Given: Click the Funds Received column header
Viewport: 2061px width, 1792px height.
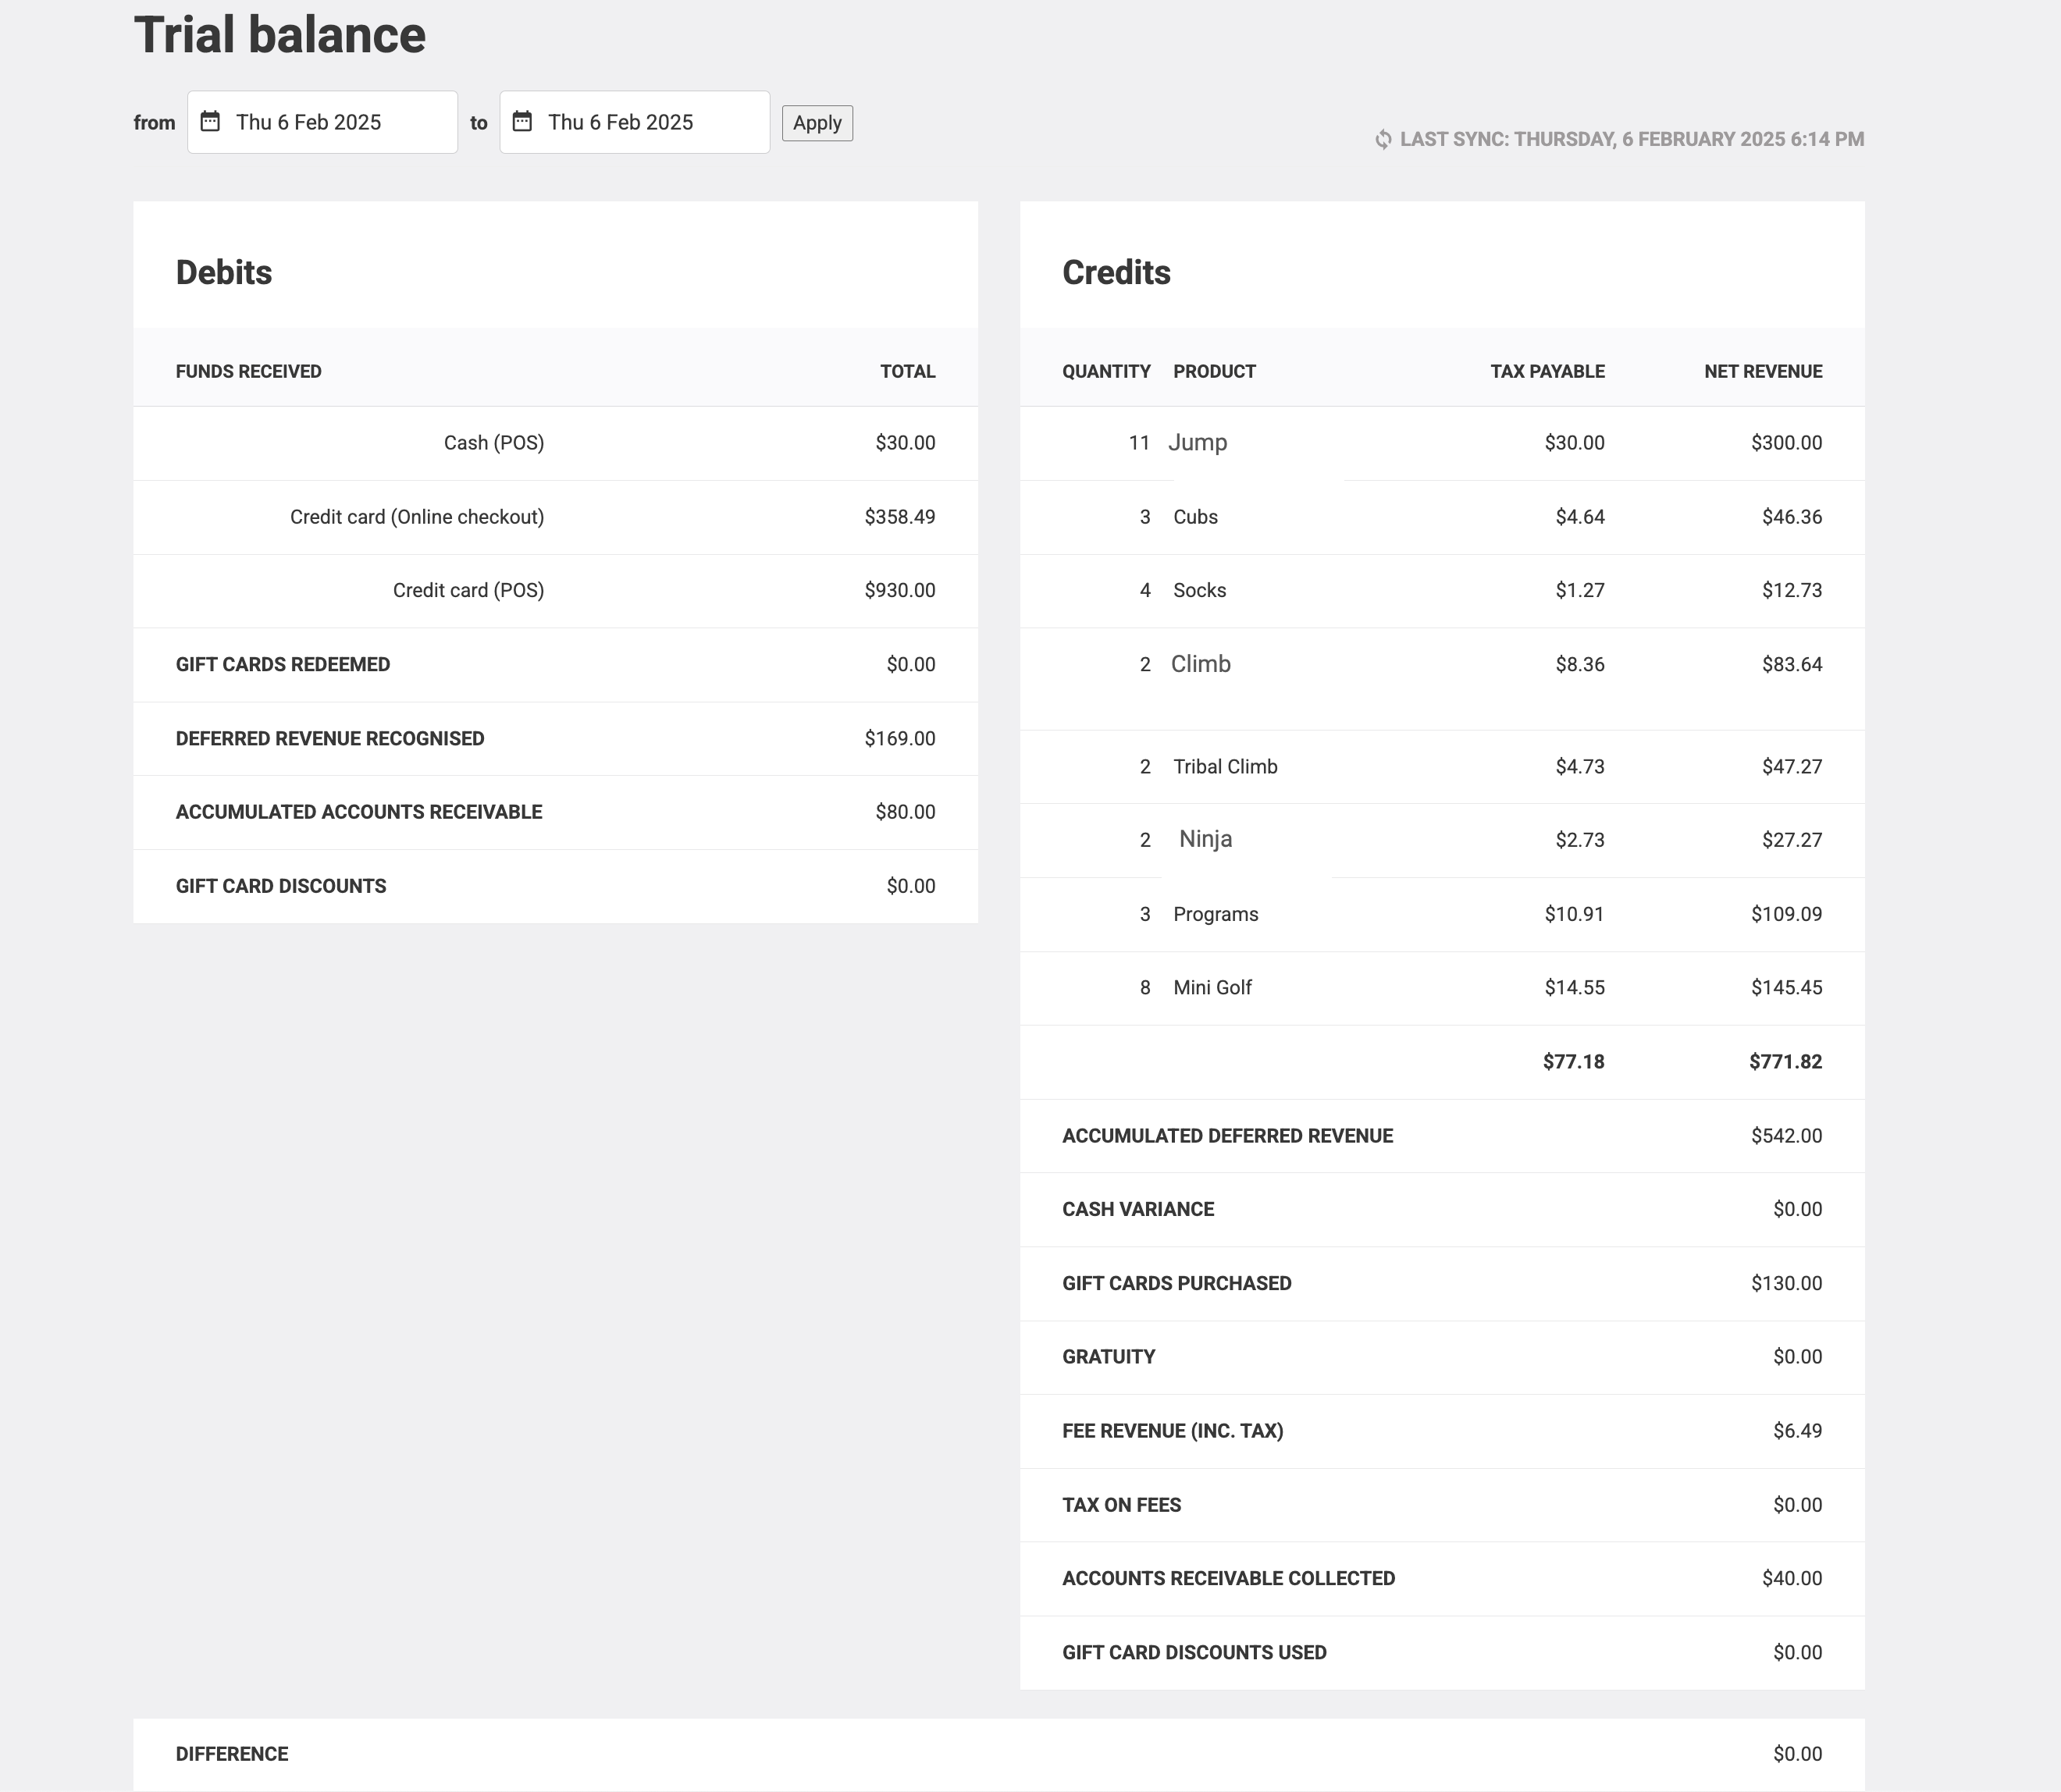Looking at the screenshot, I should click(248, 372).
